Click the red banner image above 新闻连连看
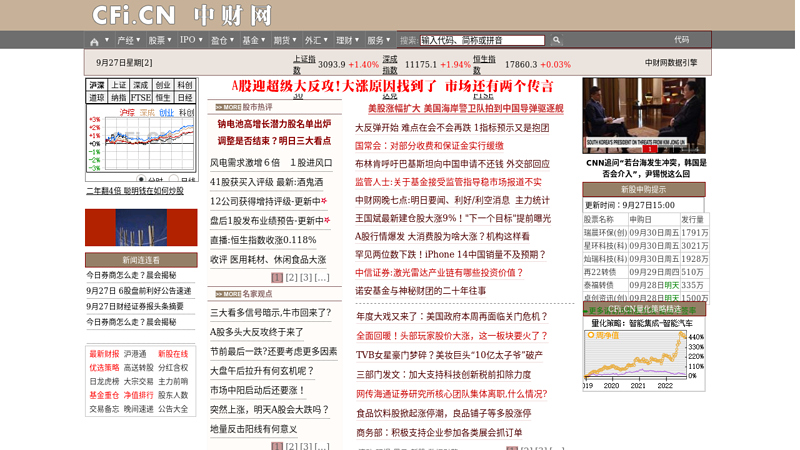The width and height of the screenshot is (800, 450). pyautogui.click(x=141, y=228)
